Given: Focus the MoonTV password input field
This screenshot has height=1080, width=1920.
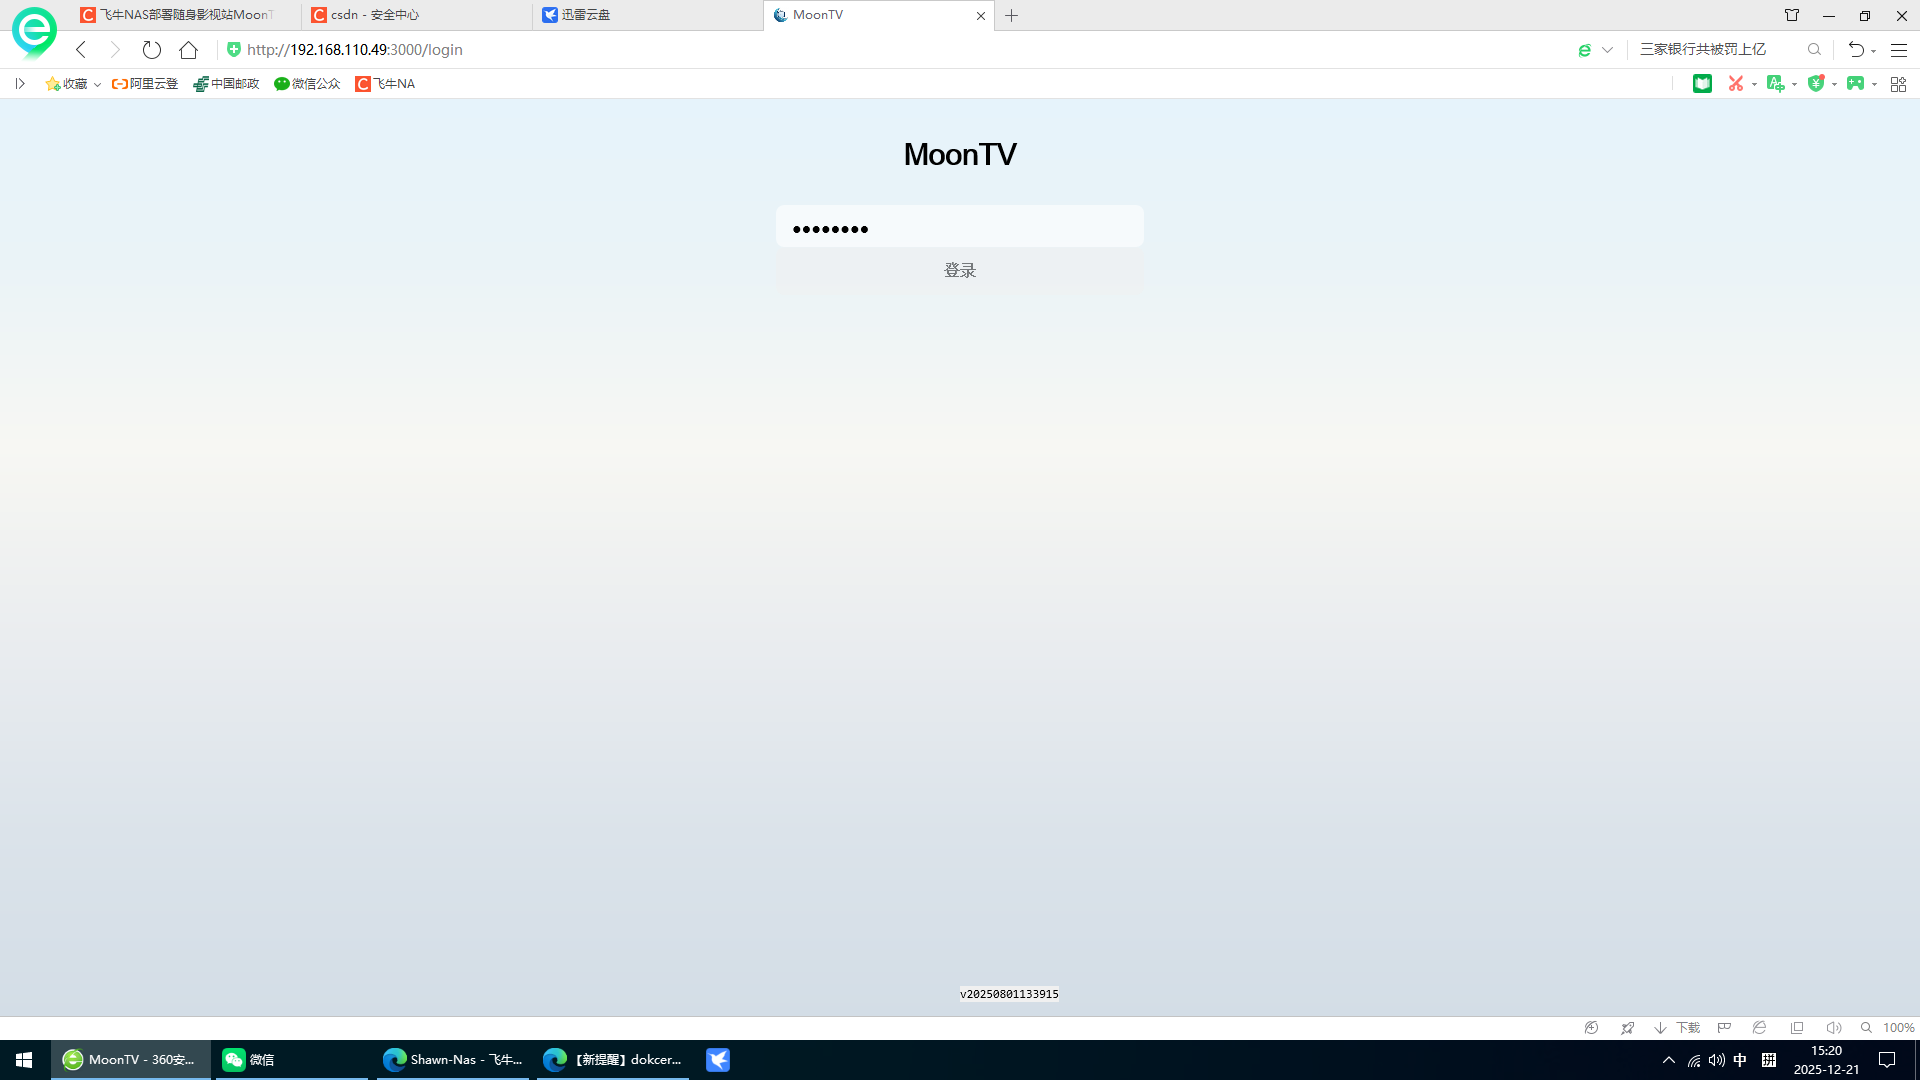Looking at the screenshot, I should pyautogui.click(x=959, y=227).
